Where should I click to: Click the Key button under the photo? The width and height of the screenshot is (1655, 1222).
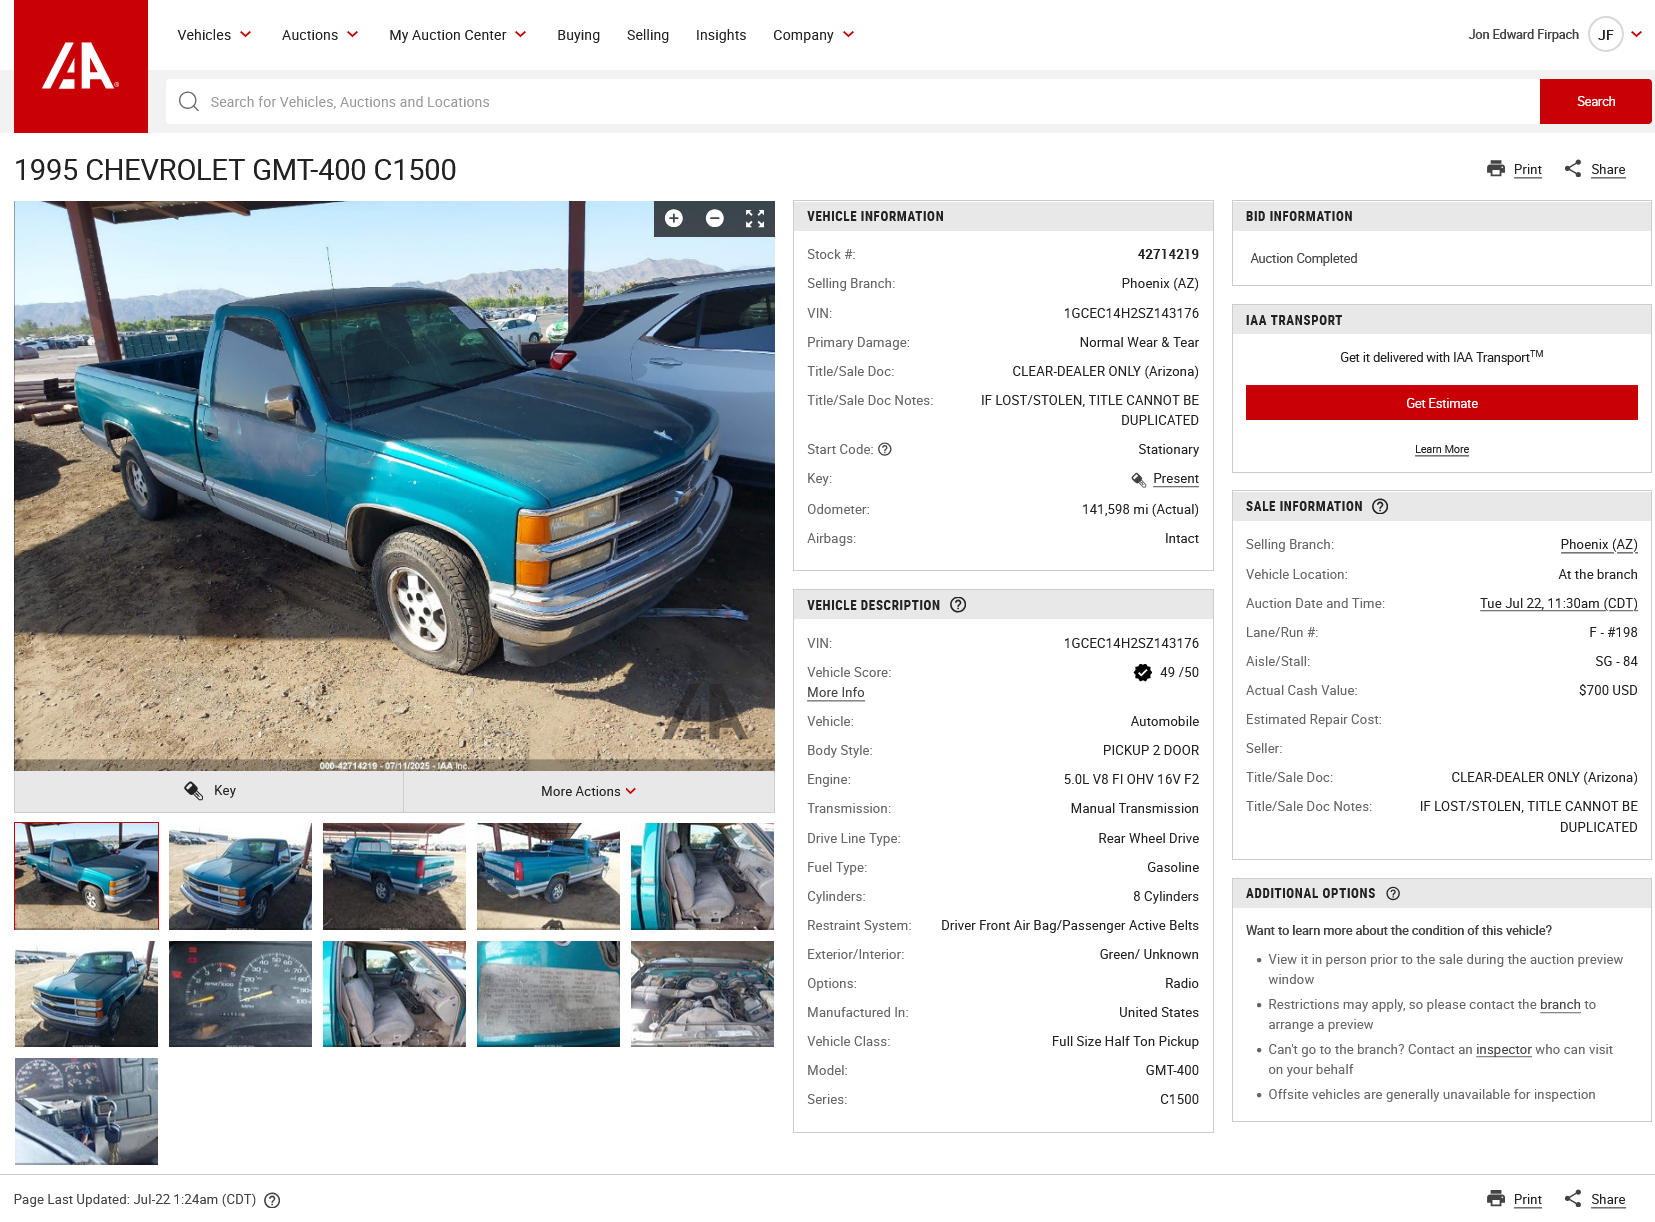pyautogui.click(x=209, y=791)
